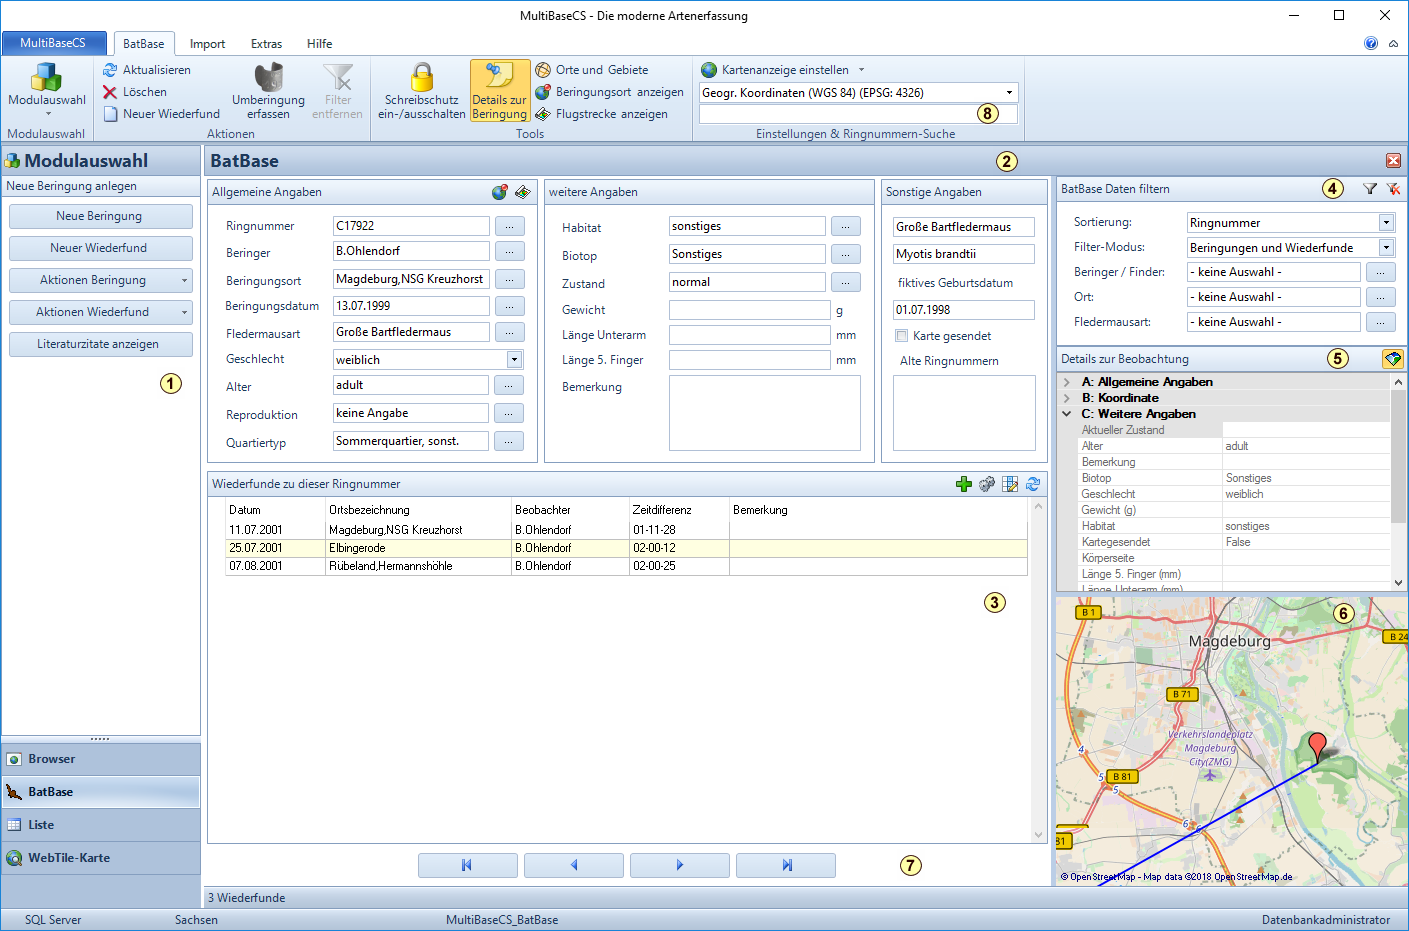Open Umberingung erfassen tool
Screen dimensions: 1409x931
tap(268, 91)
